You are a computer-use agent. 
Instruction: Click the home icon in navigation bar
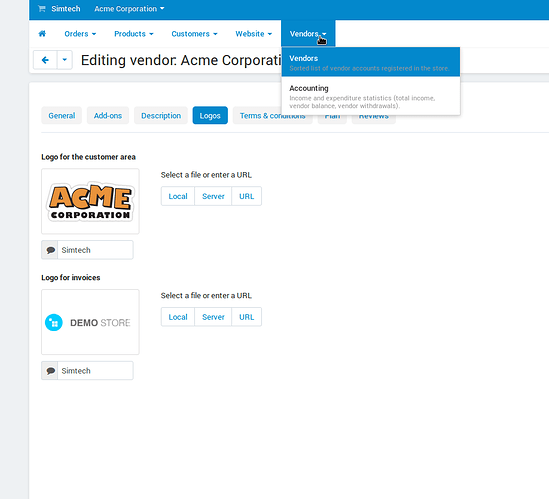tap(42, 34)
